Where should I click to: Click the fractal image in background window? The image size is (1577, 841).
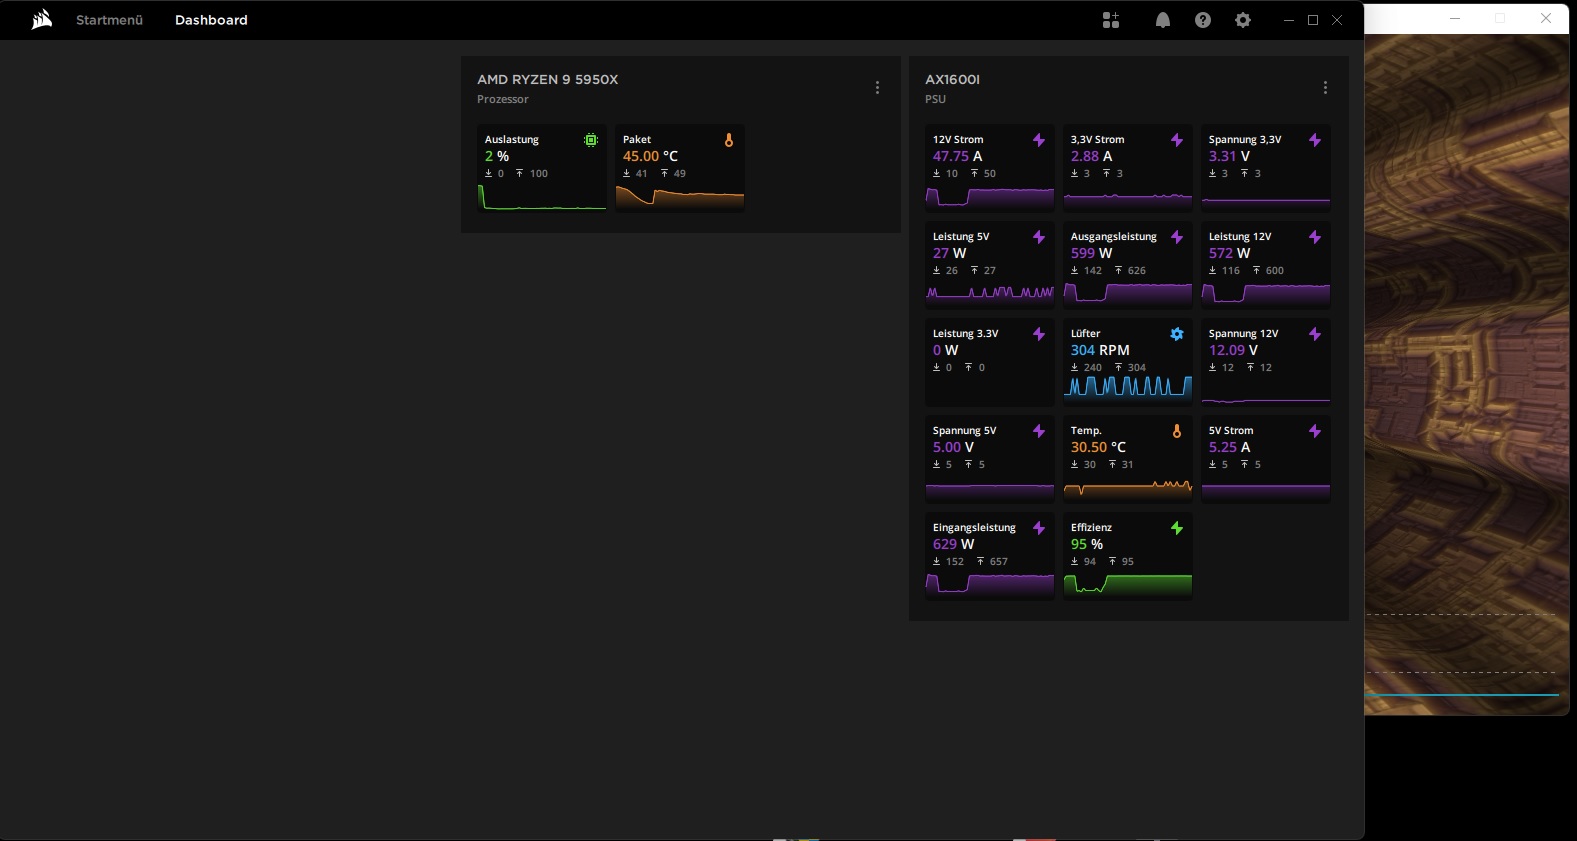pos(1467,374)
